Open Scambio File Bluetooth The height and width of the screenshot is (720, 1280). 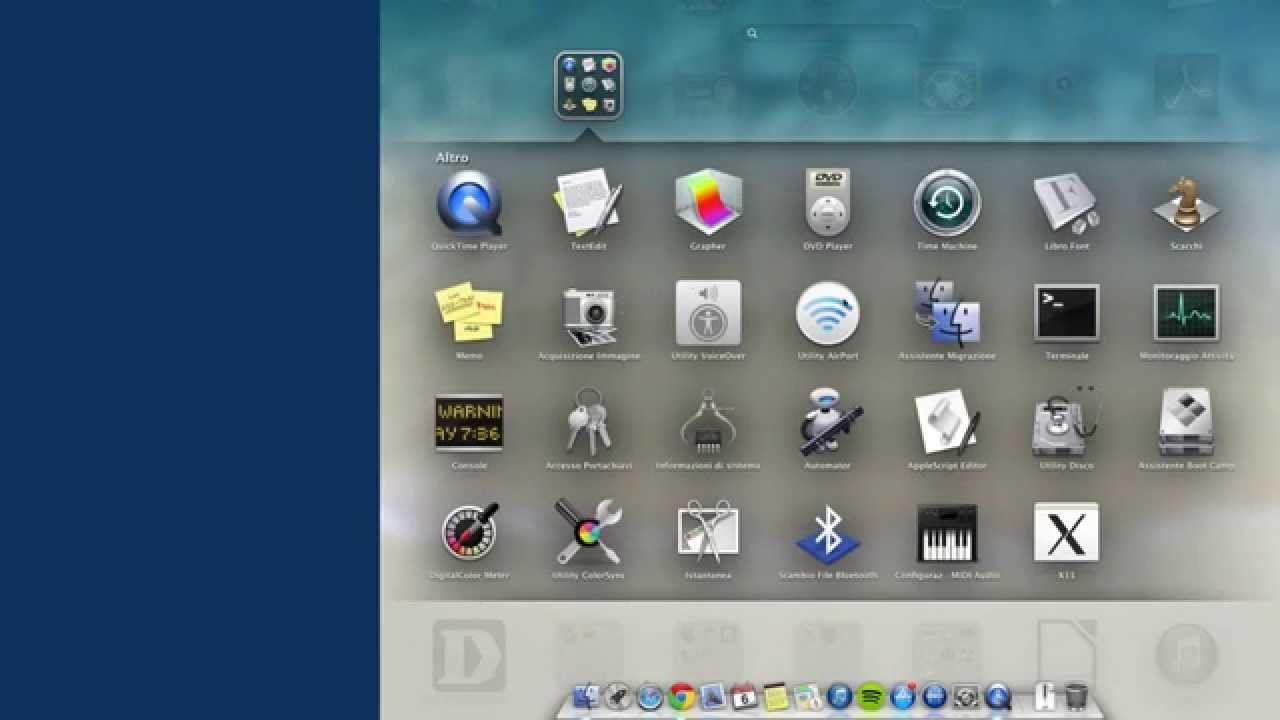(828, 534)
